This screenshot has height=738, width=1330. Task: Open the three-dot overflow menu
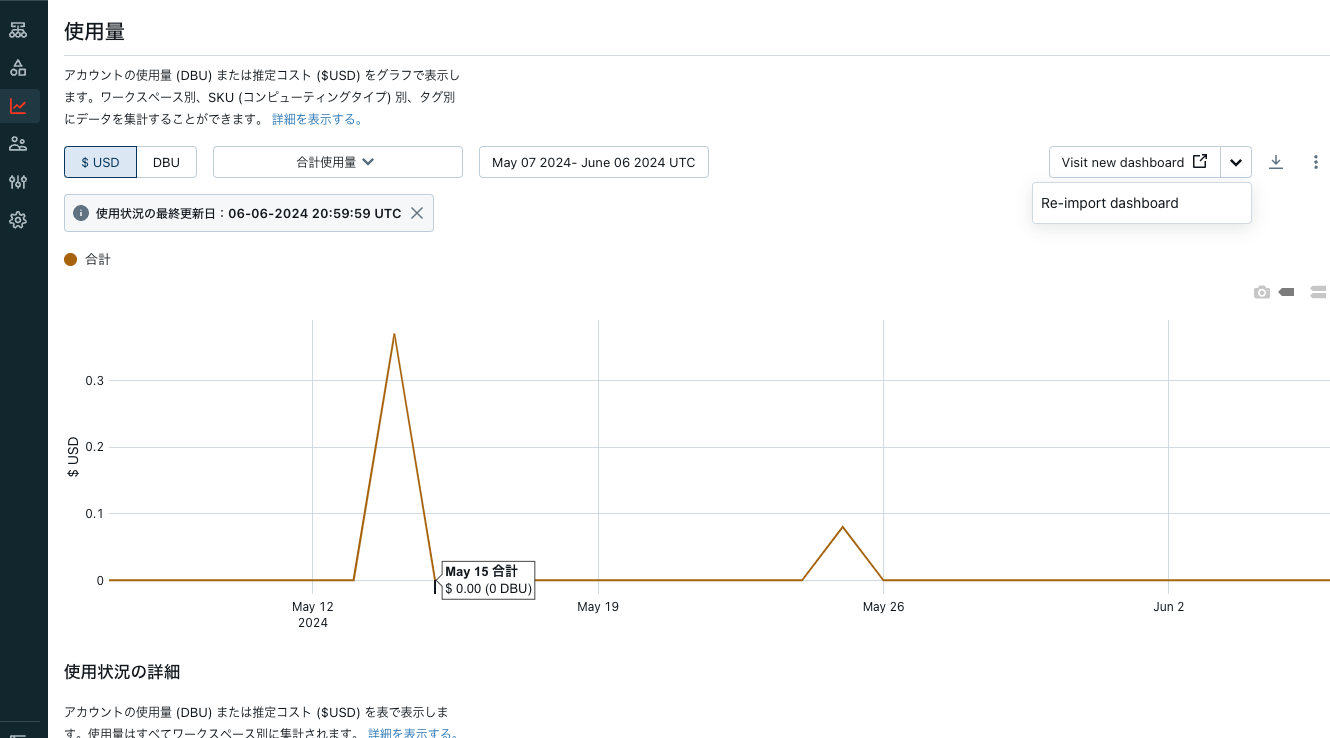1316,161
